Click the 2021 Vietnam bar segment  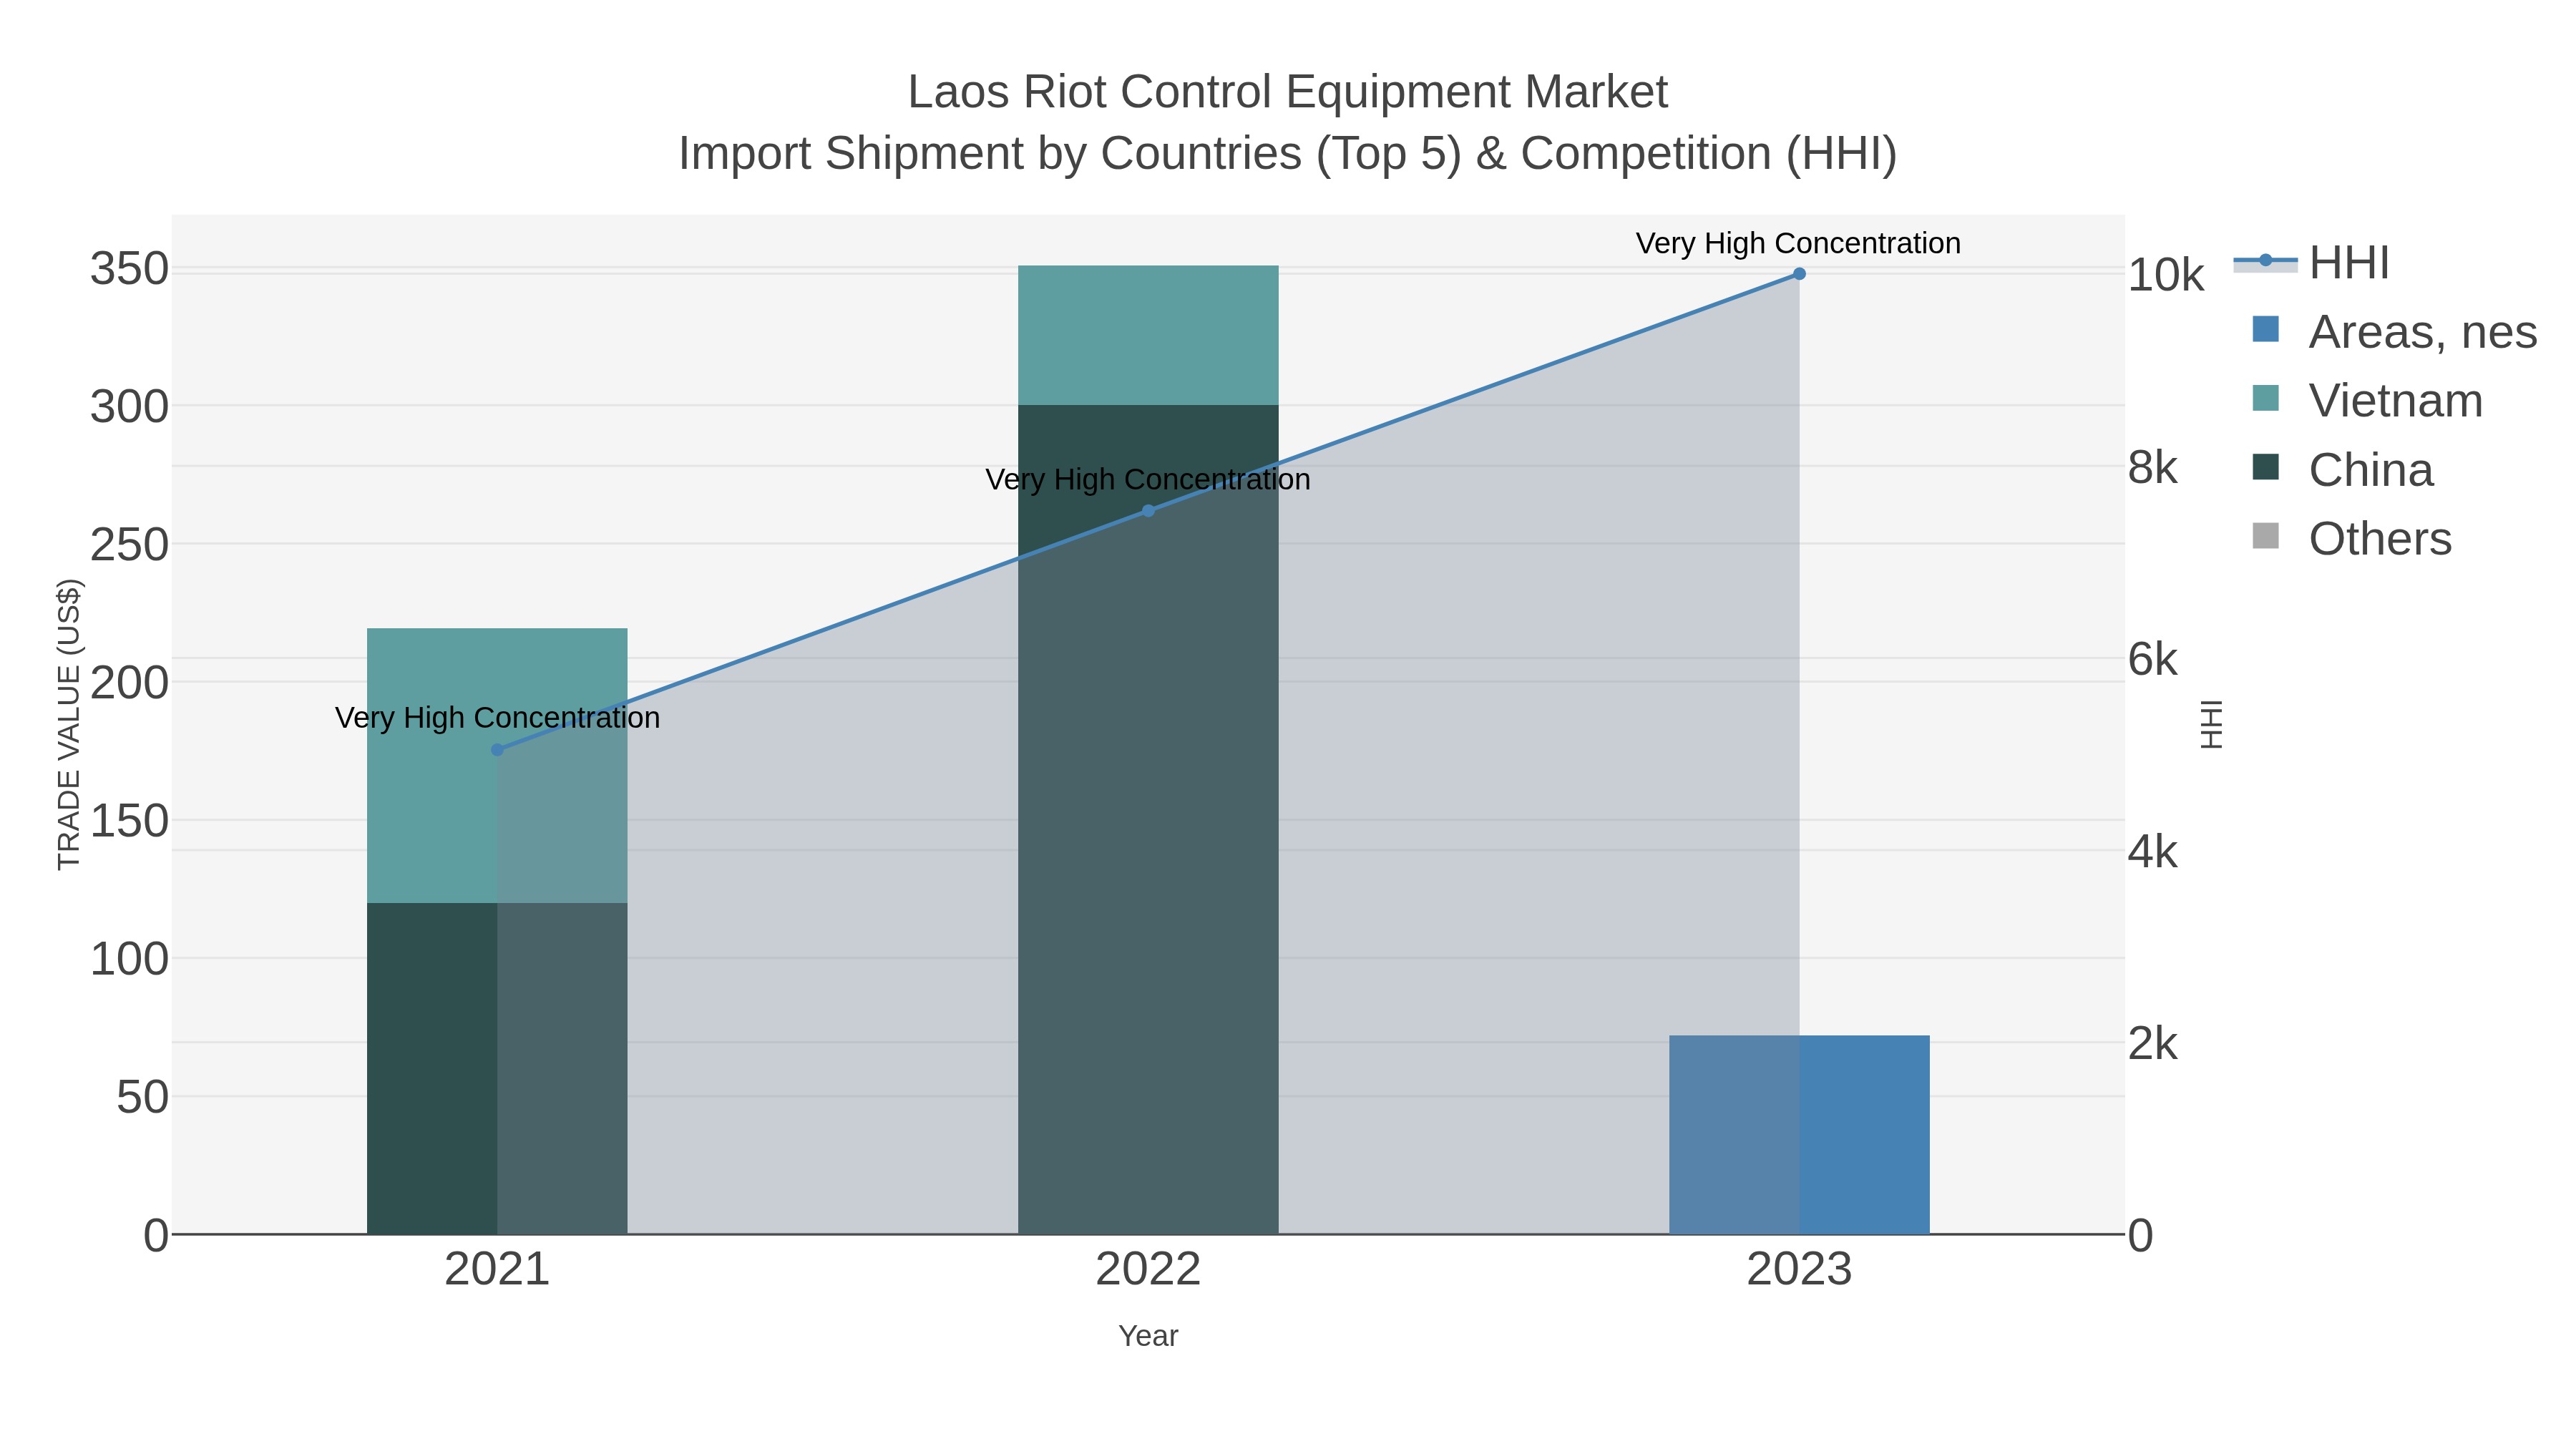[497, 766]
